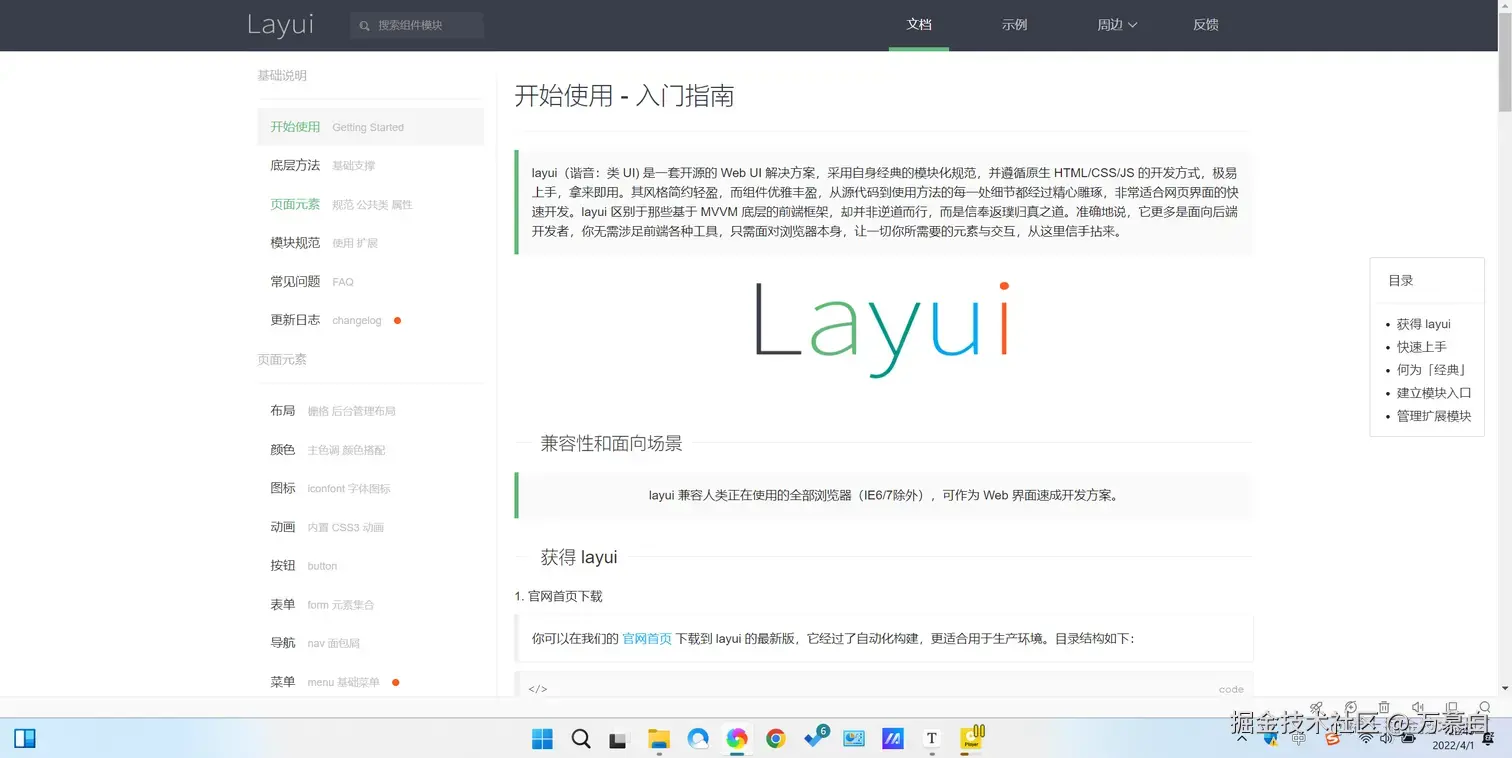Viewport: 1512px width, 758px height.
Task: Open 页面元素 规范 公共类 属性 sidebar item
Action: click(x=370, y=204)
